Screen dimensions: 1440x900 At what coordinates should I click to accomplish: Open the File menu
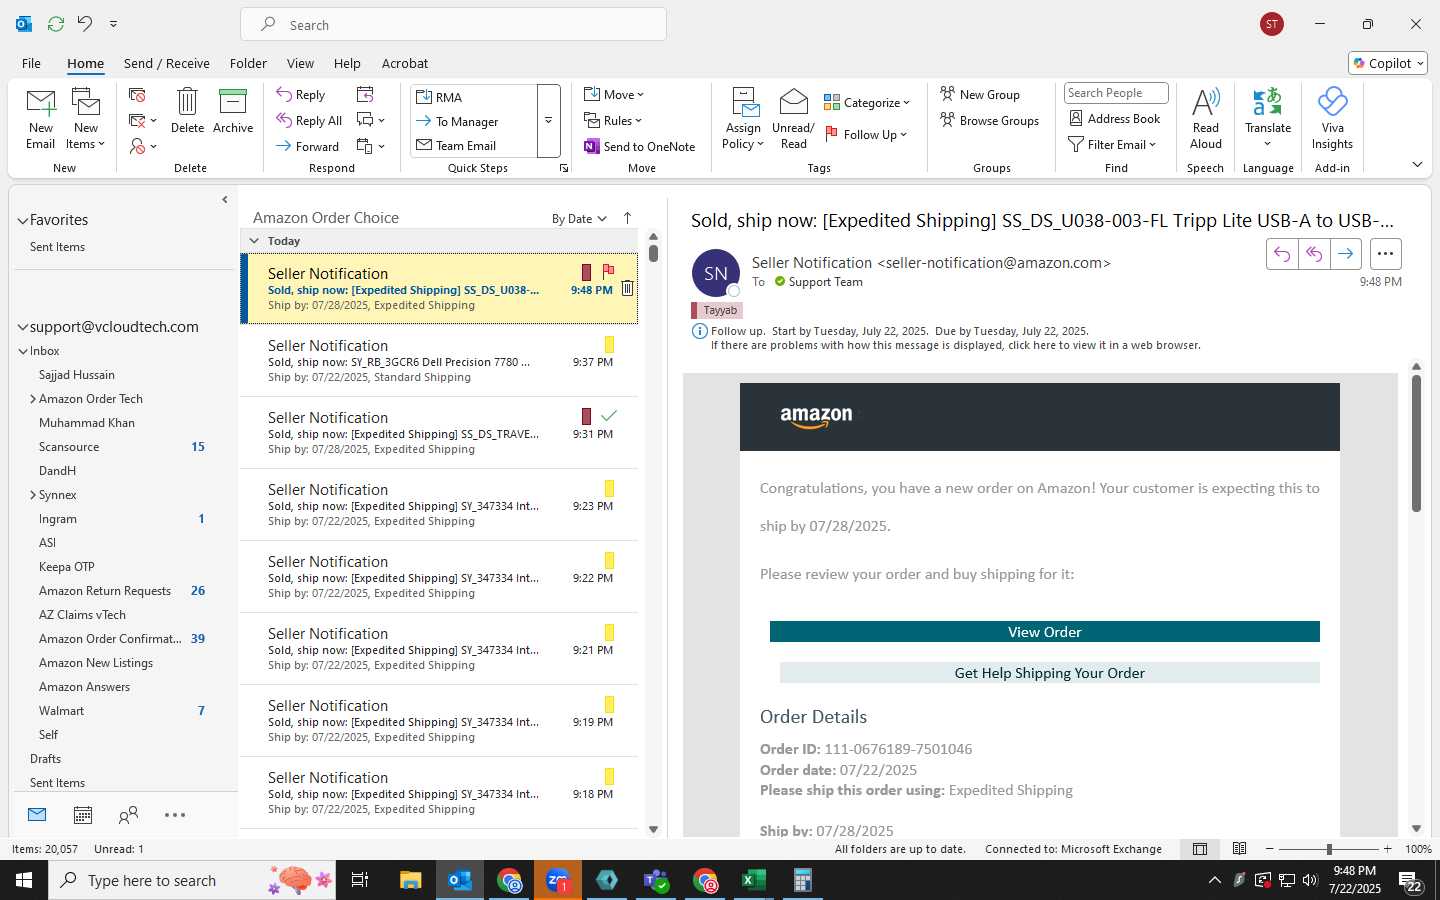pos(31,63)
